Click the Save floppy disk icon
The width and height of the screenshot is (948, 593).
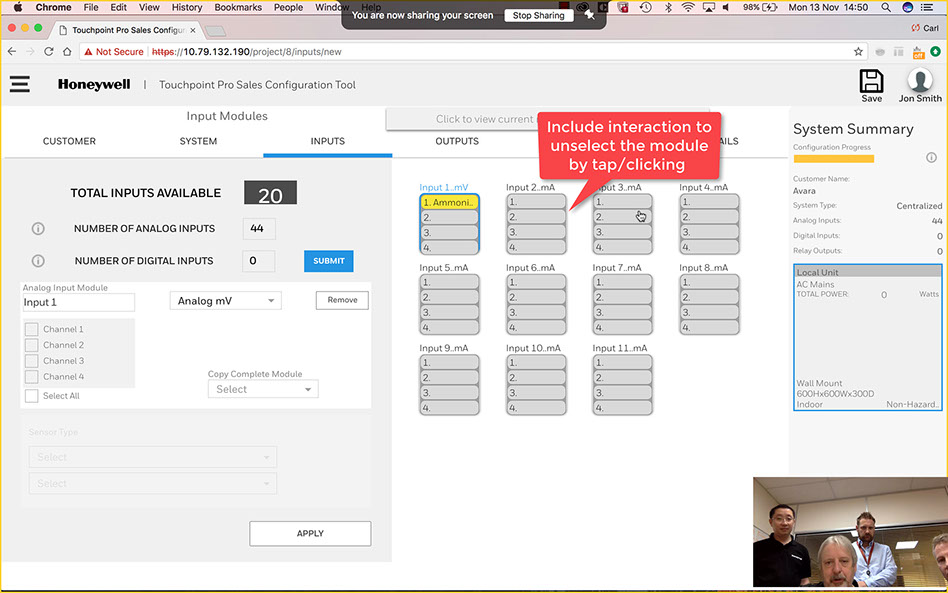click(x=871, y=81)
